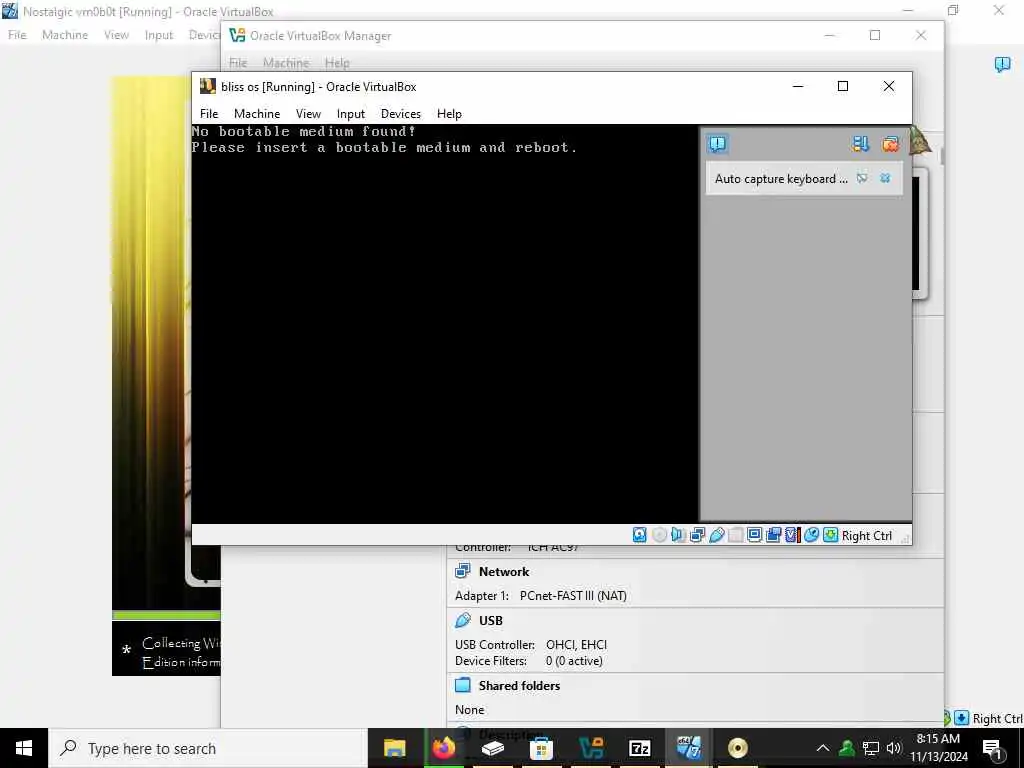Toggle notification center icon in bliss os panel
1024x768 pixels.
coord(717,144)
